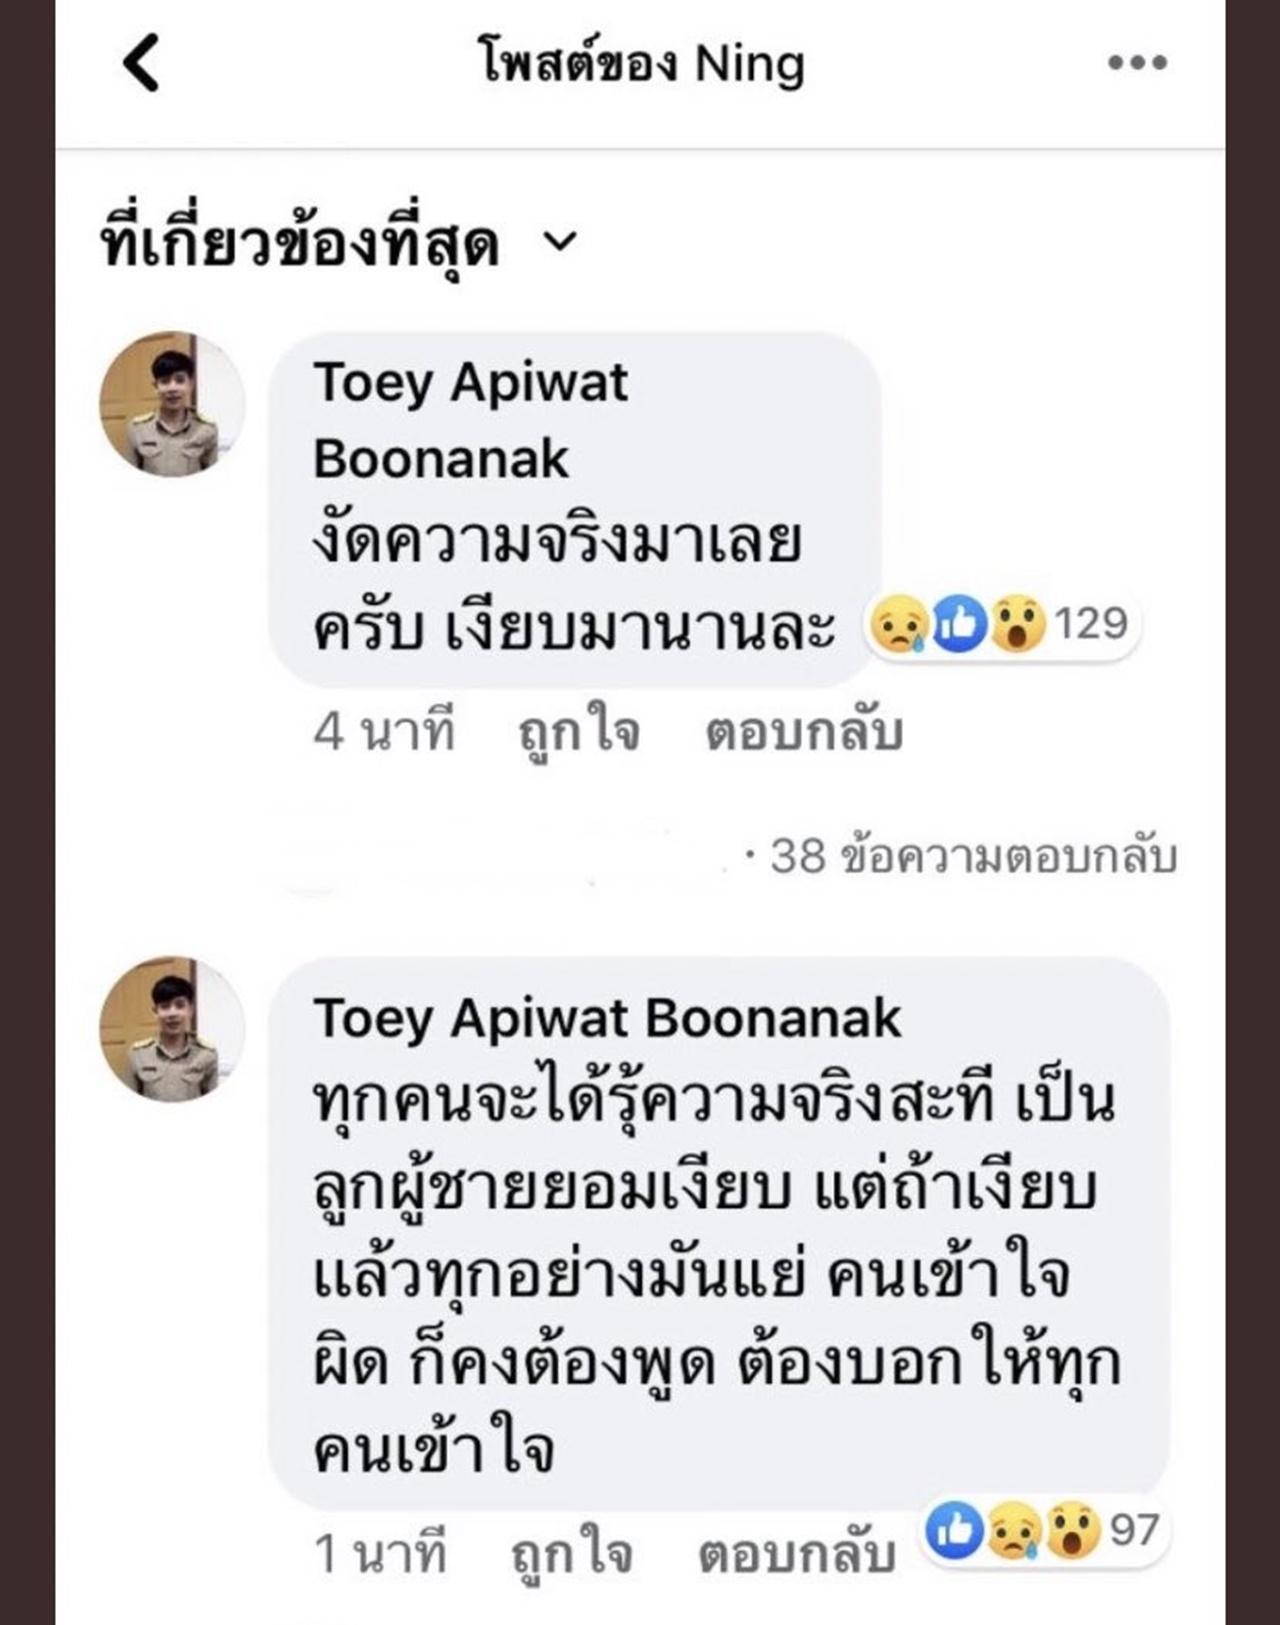Click the wow reaction icon on second comment
1280x1625 pixels.
pyautogui.click(x=1072, y=1531)
